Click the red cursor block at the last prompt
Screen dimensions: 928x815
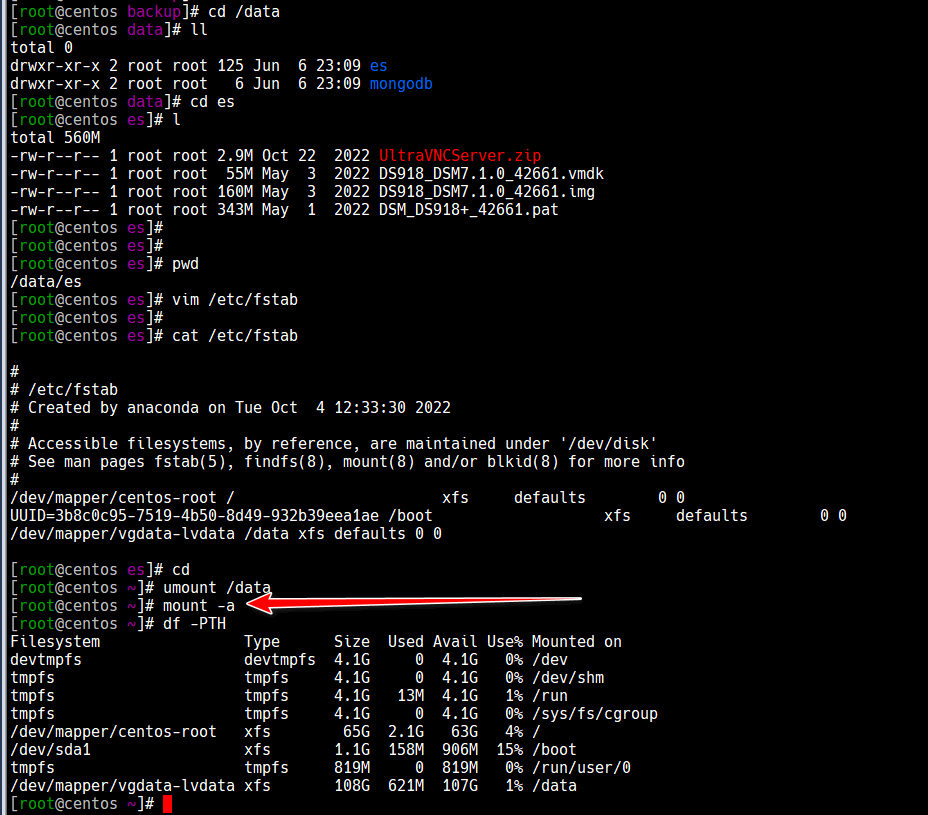coord(167,804)
